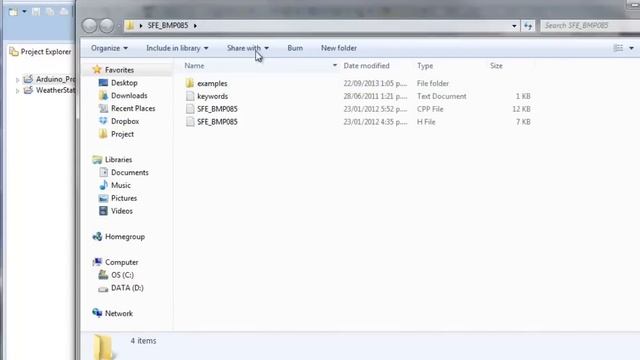Click the New icon in Eclipse toolbar
The height and width of the screenshot is (360, 640).
[13, 12]
